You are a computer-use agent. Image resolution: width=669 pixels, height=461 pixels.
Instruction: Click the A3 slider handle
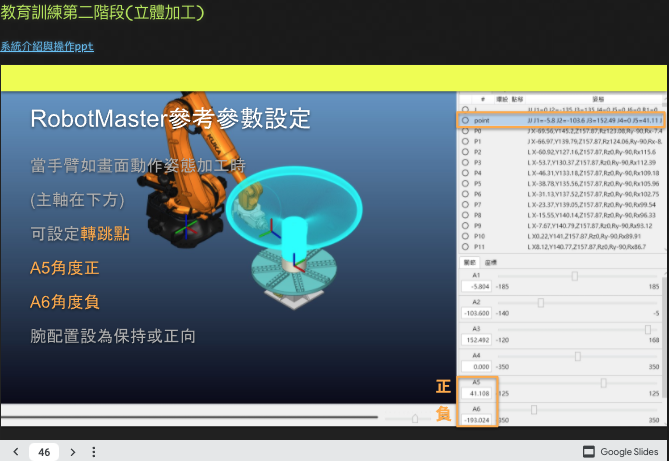click(648, 330)
